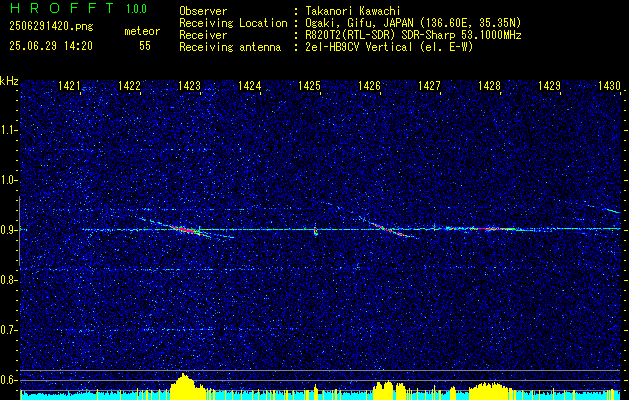Click the Receiver label

(x=203, y=35)
